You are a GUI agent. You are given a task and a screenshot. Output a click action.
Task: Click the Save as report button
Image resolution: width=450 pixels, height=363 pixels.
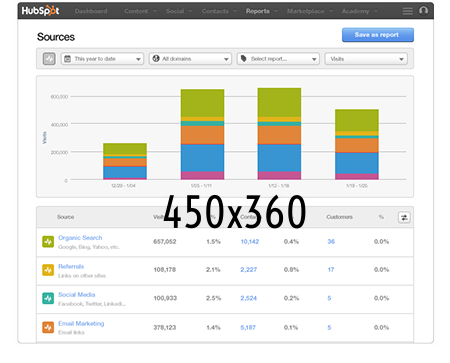pos(378,35)
